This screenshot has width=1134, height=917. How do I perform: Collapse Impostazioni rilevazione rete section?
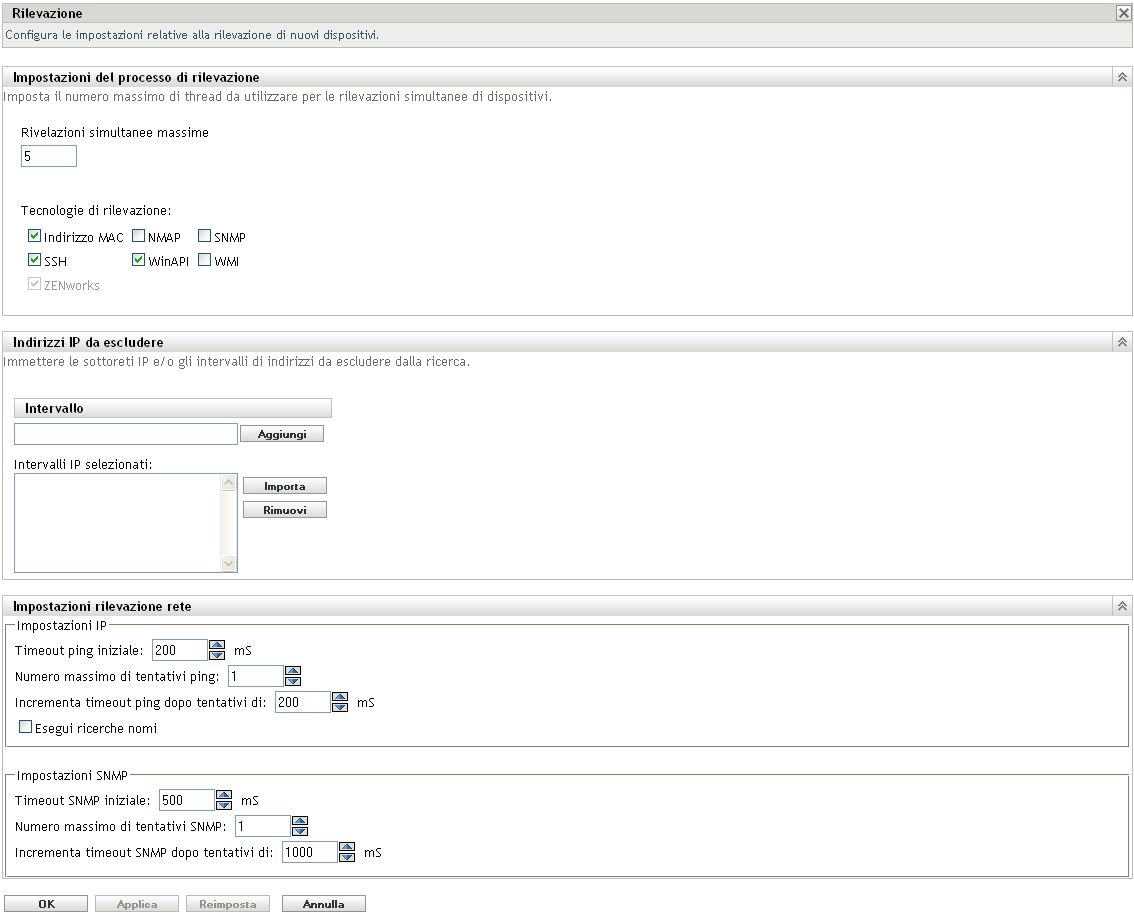pos(1122,606)
